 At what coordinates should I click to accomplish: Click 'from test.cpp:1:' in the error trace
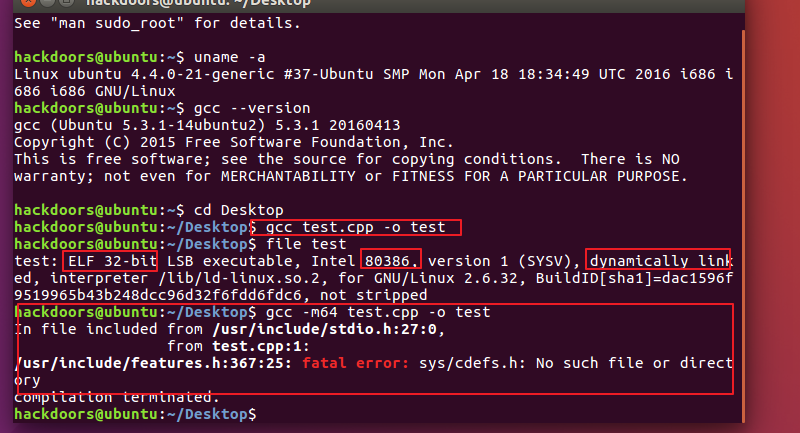(238, 346)
